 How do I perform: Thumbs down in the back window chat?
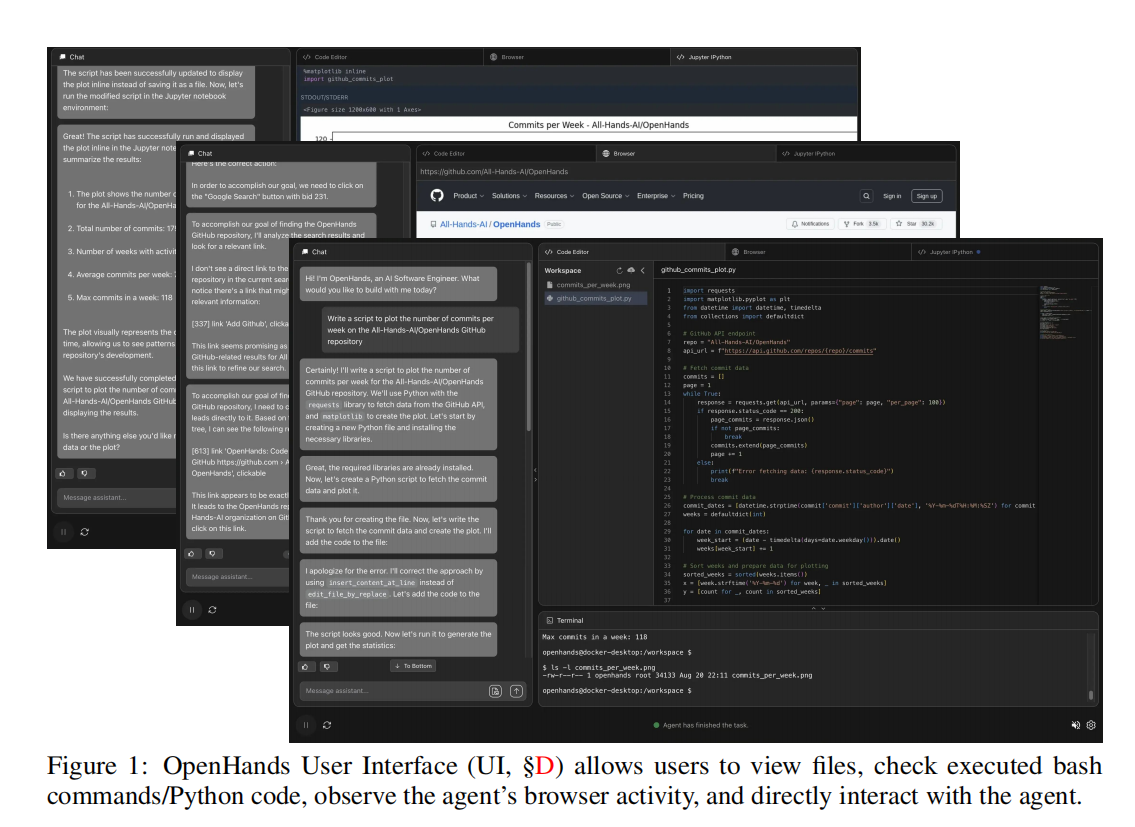click(x=85, y=474)
